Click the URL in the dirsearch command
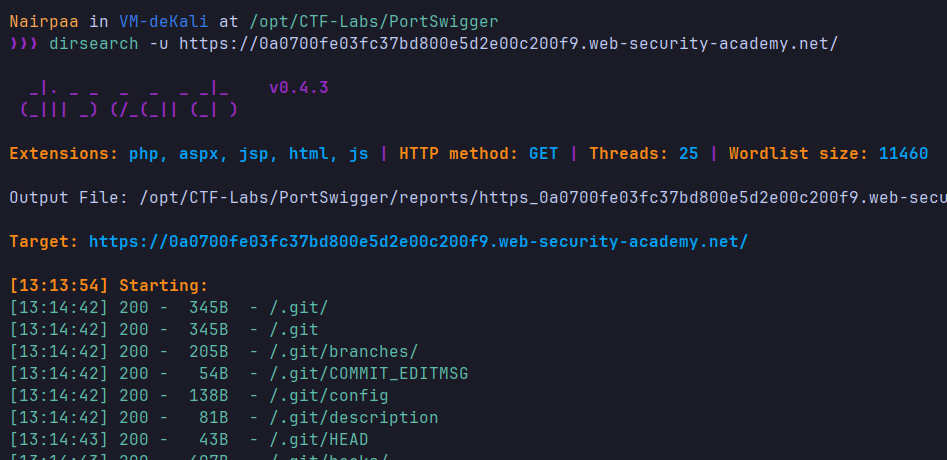The height and width of the screenshot is (460, 947). pyautogui.click(x=508, y=43)
